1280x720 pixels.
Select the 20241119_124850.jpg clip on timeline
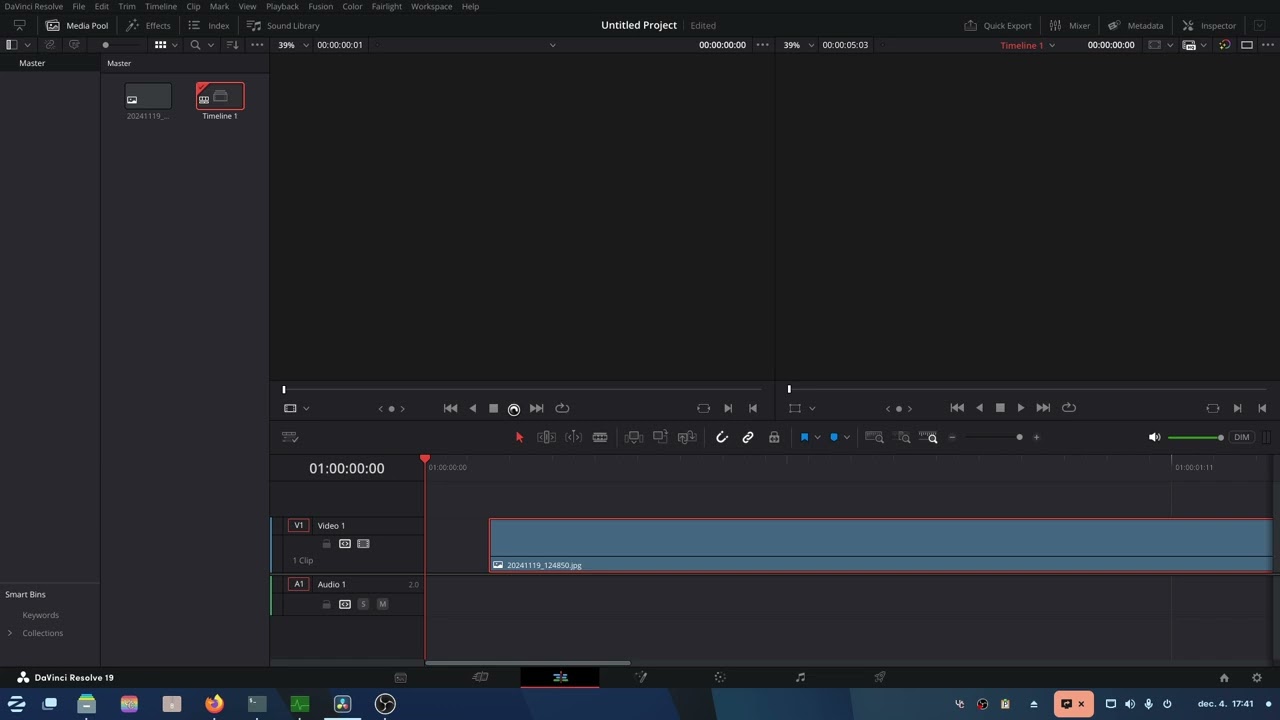coord(881,545)
